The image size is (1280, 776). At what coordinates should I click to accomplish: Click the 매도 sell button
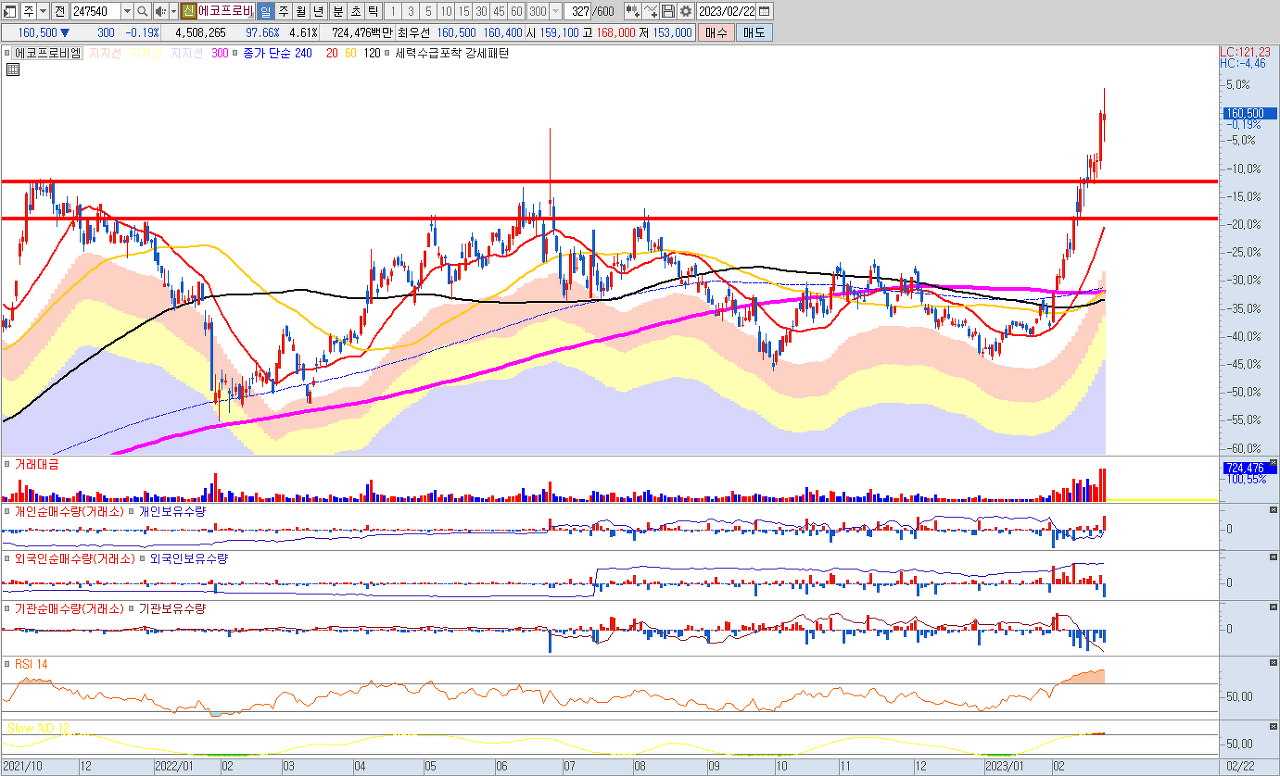[x=753, y=32]
